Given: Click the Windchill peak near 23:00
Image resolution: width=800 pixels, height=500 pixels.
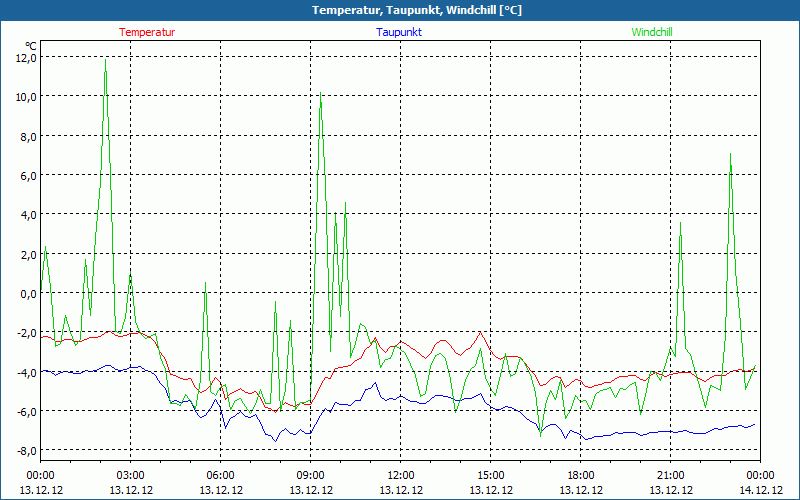Looking at the screenshot, I should 731,154.
